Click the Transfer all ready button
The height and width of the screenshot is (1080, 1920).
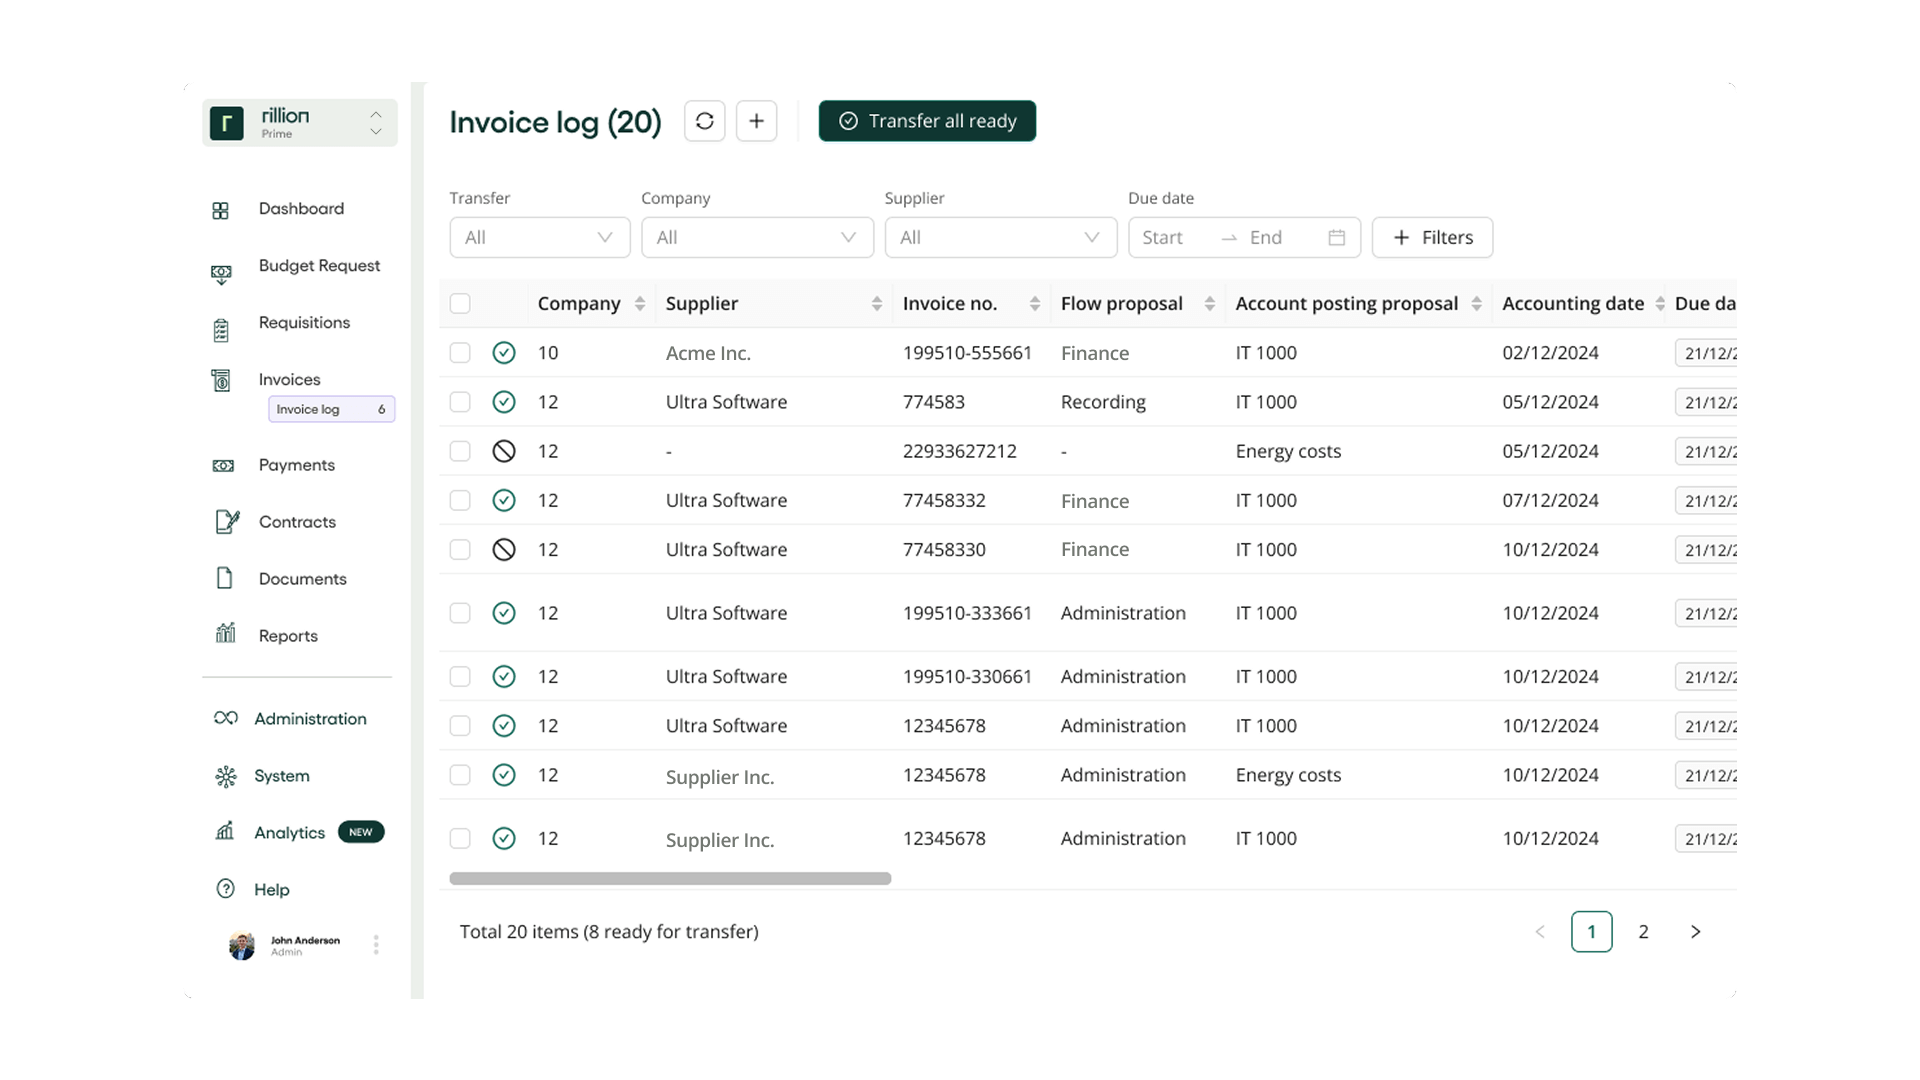[927, 121]
